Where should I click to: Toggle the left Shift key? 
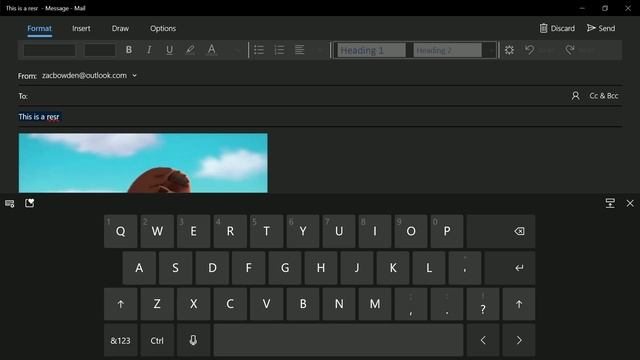(121, 304)
